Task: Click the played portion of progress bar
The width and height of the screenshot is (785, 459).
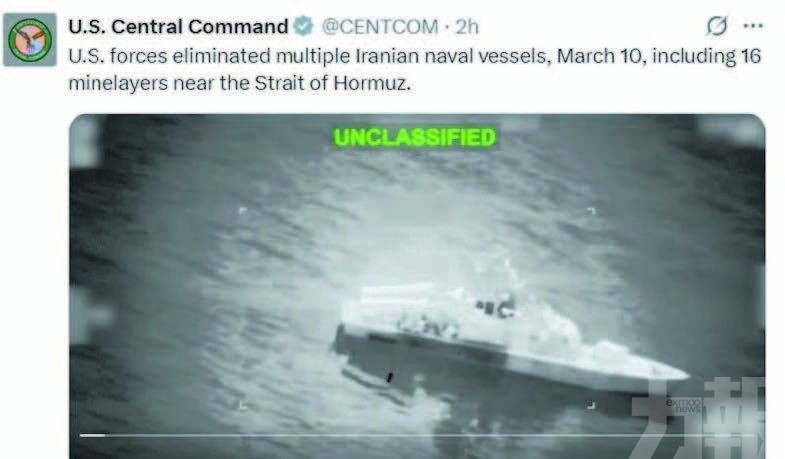Action: 93,435
